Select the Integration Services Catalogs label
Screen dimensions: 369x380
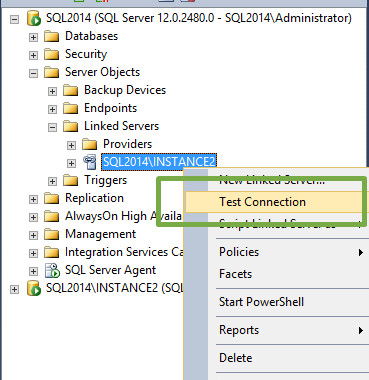pyautogui.click(x=124, y=252)
